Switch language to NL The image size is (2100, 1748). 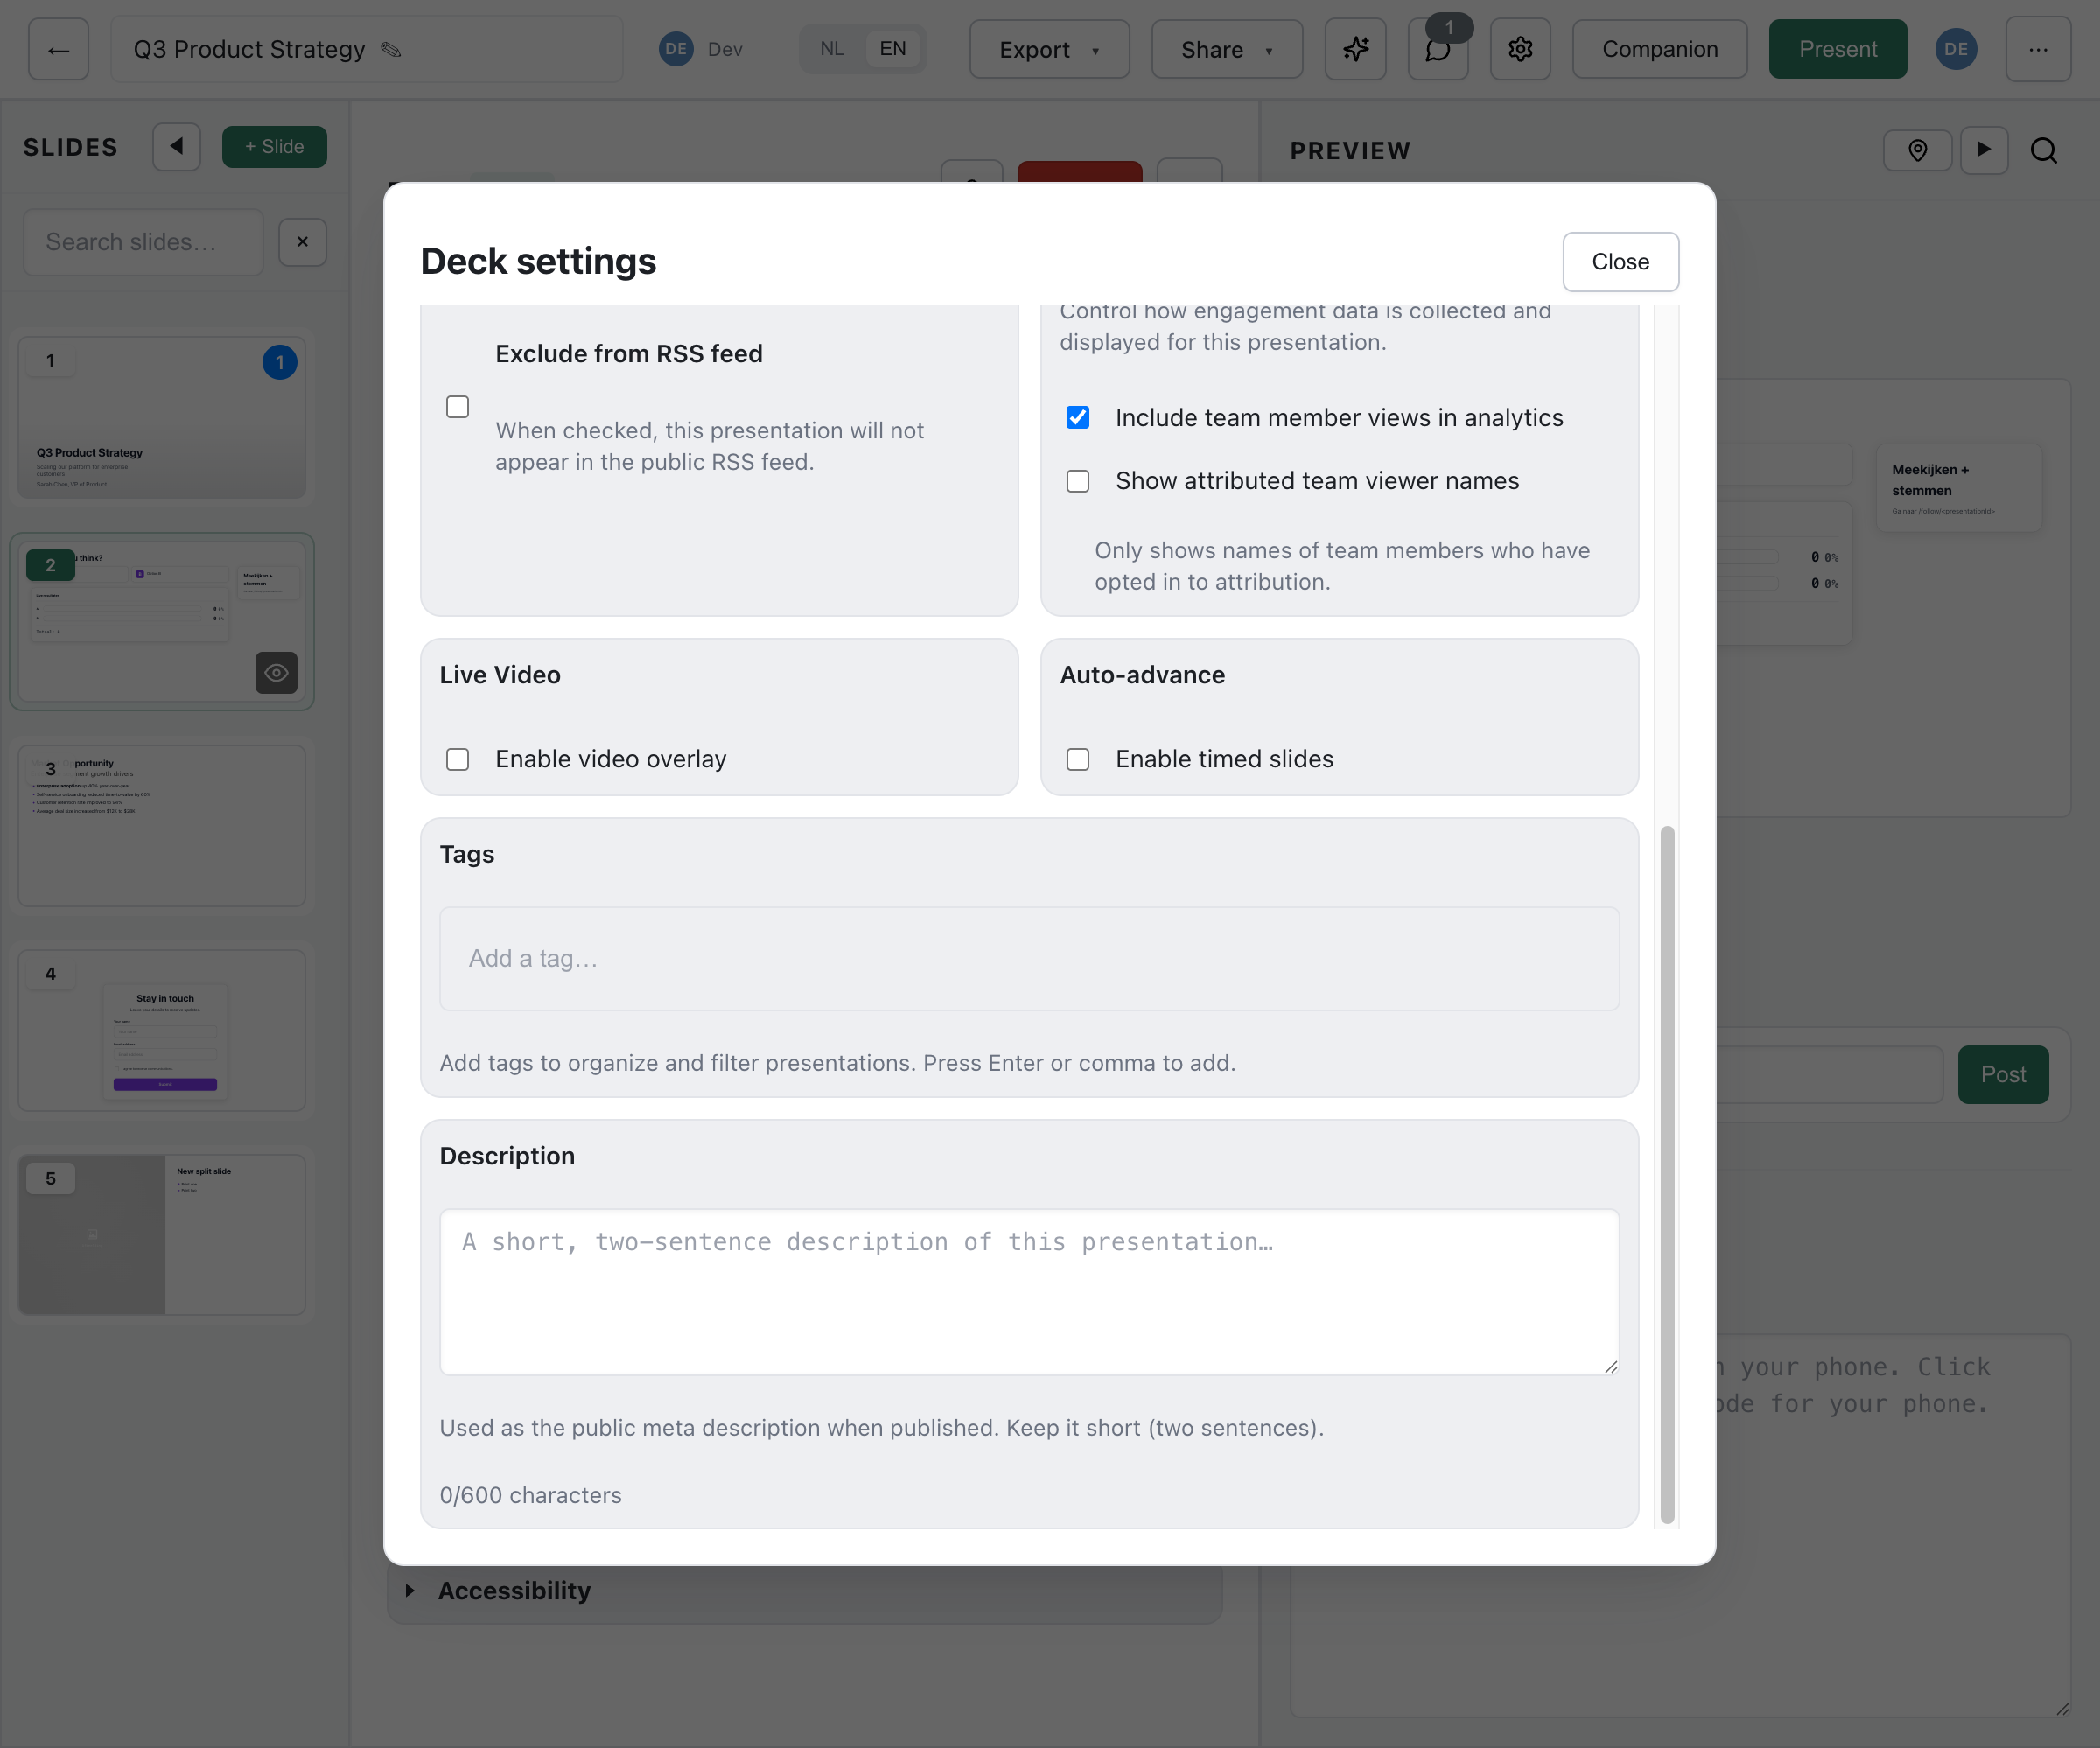[831, 49]
